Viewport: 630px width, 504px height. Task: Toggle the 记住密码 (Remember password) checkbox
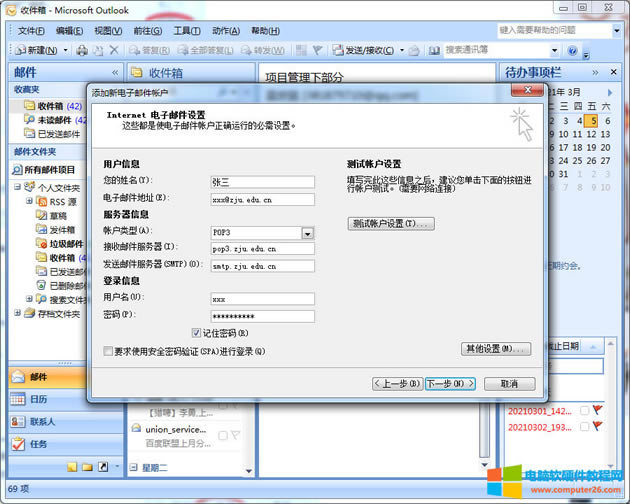196,333
